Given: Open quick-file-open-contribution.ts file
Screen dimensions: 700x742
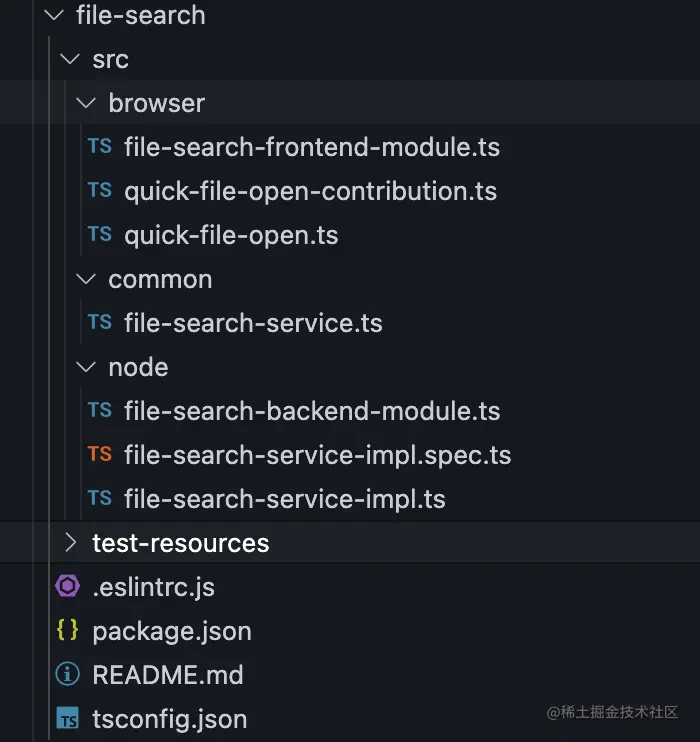Looking at the screenshot, I should [x=310, y=191].
